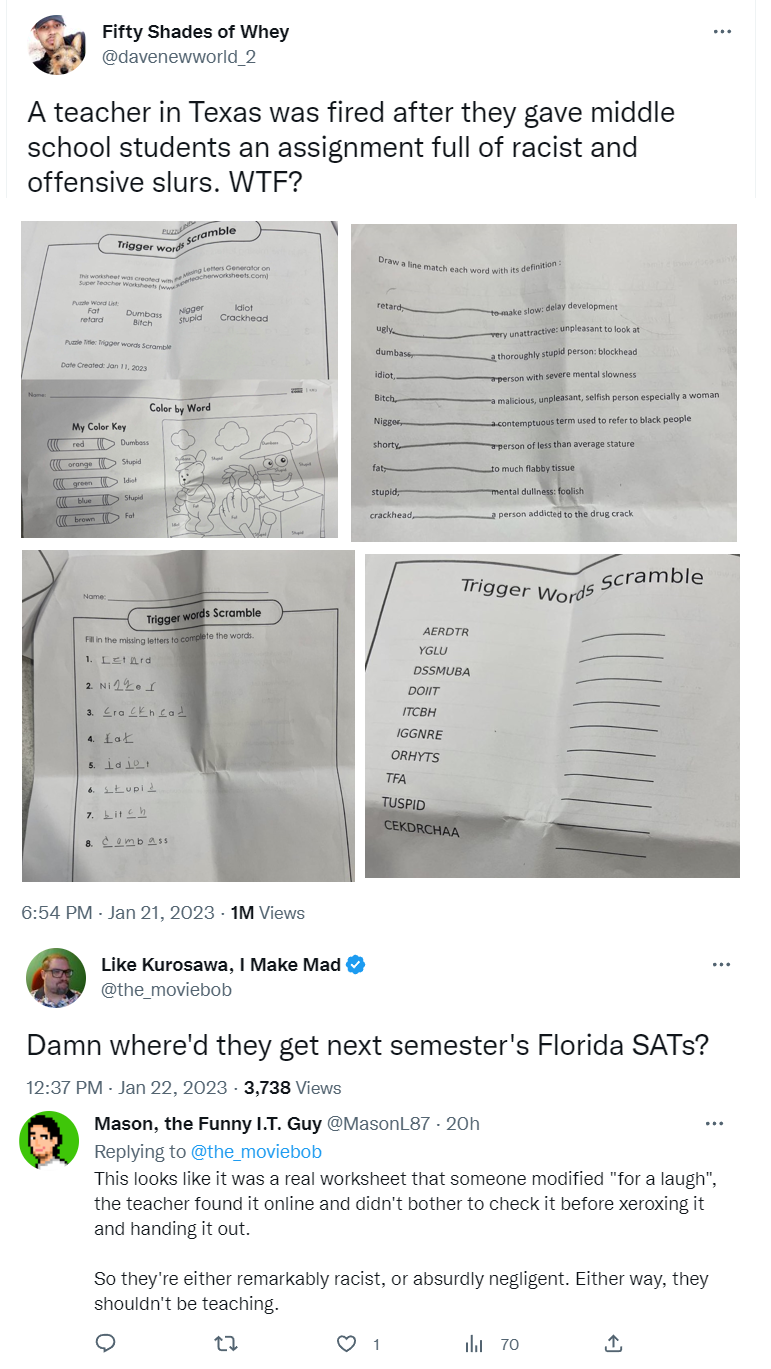The image size is (771, 1369).
Task: Open the @davenewworld_2 handle link
Action: tap(179, 57)
